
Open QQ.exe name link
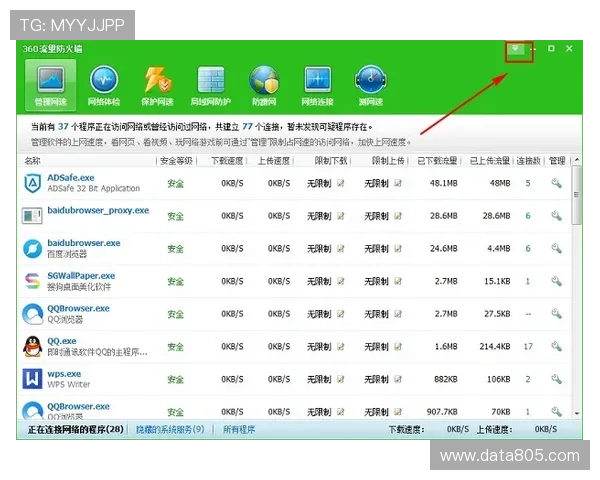(62, 341)
